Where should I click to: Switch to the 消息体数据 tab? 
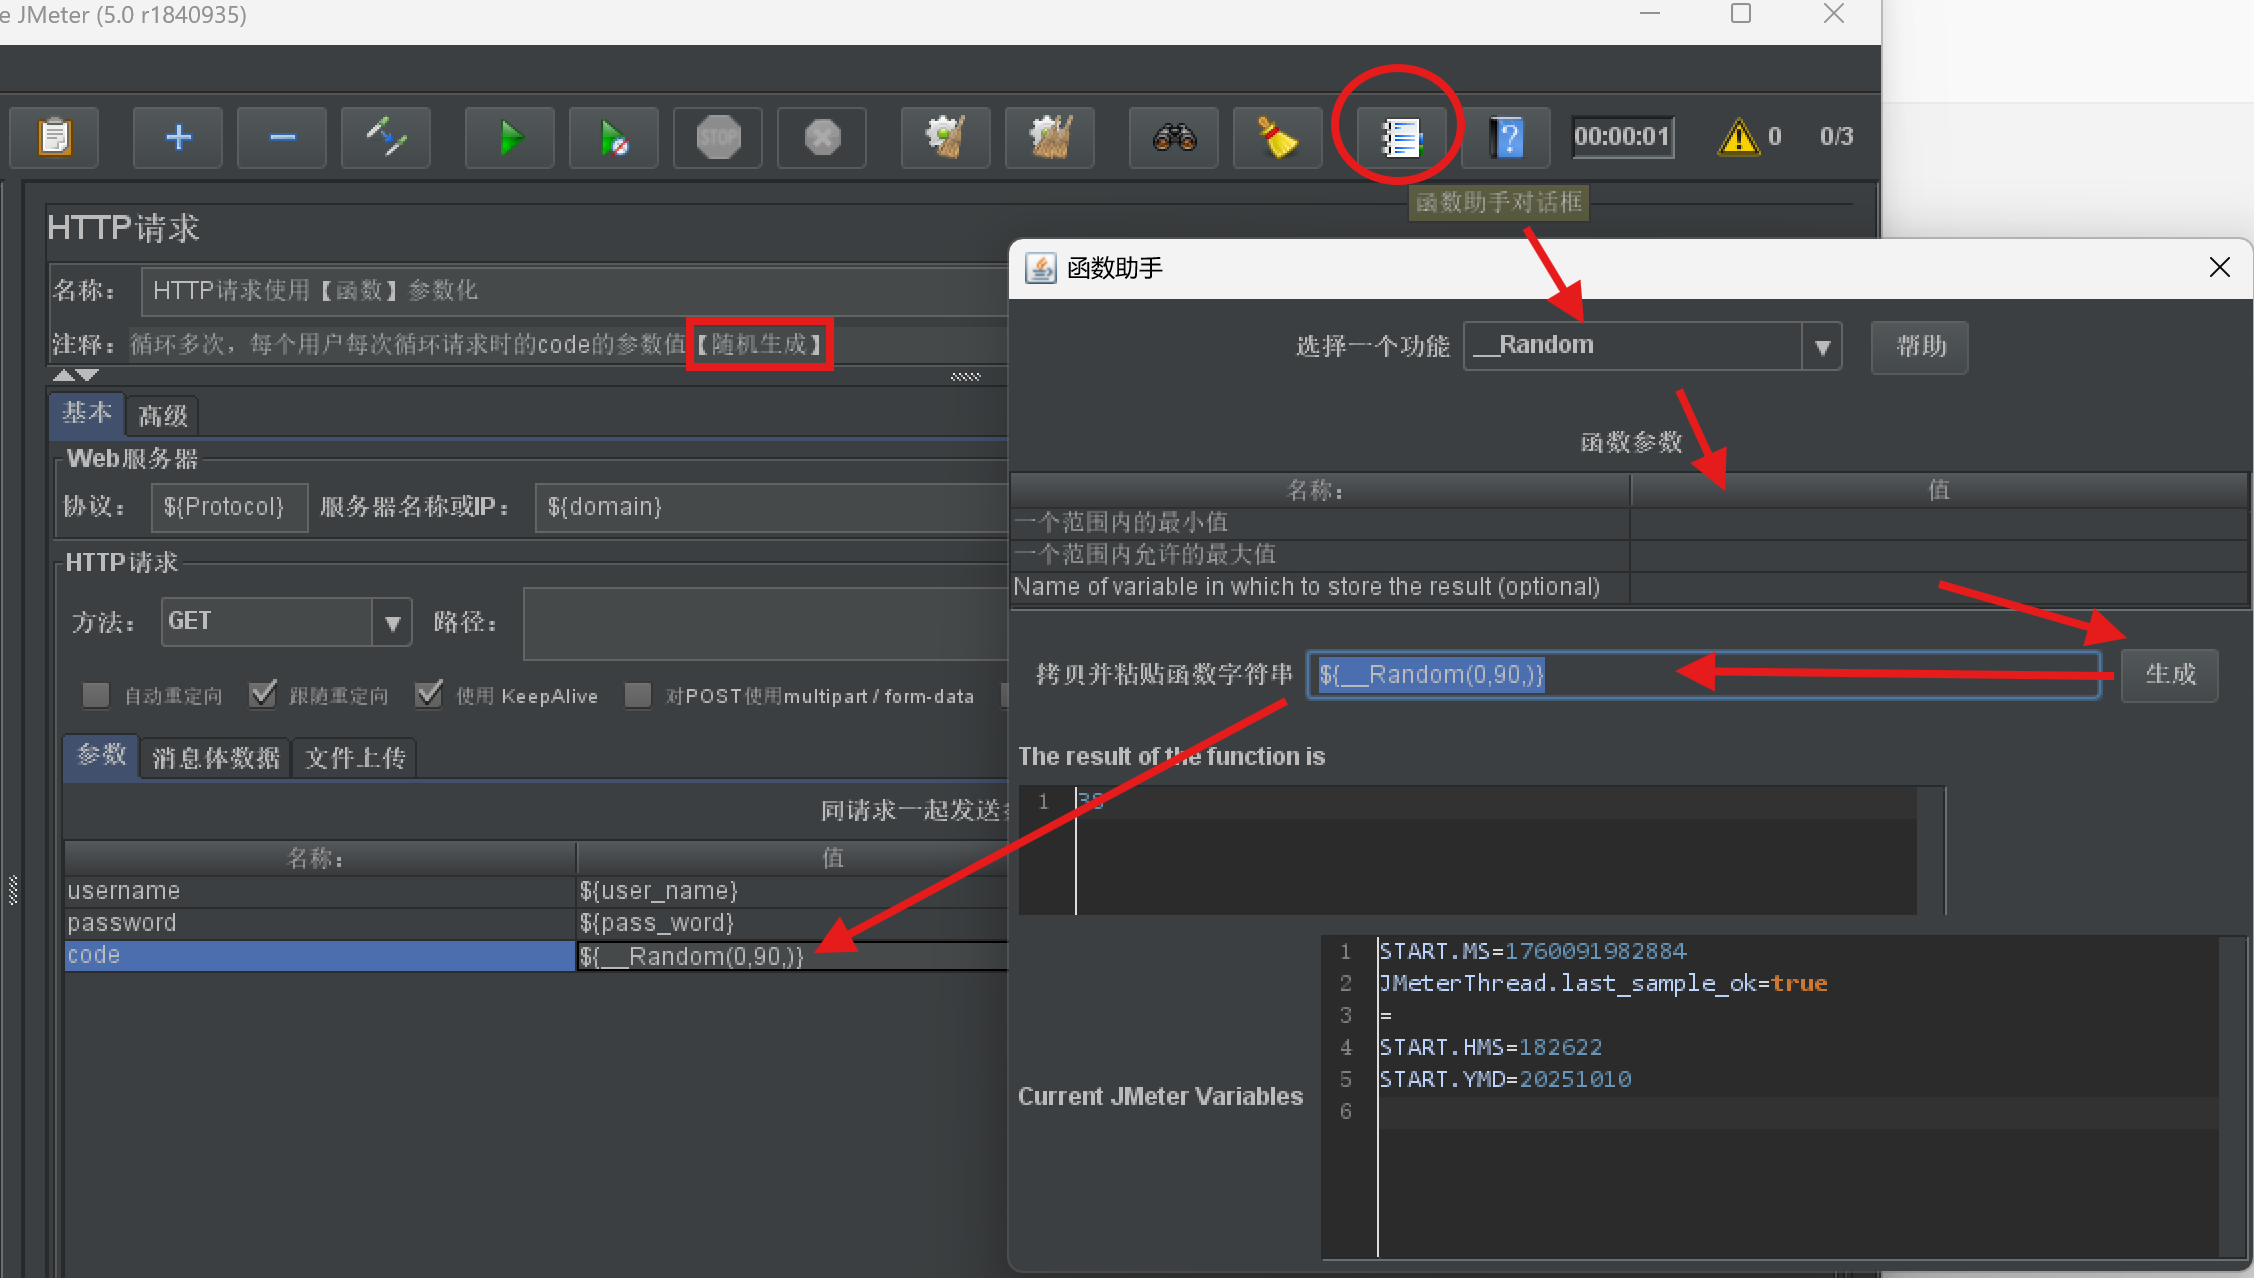[215, 758]
